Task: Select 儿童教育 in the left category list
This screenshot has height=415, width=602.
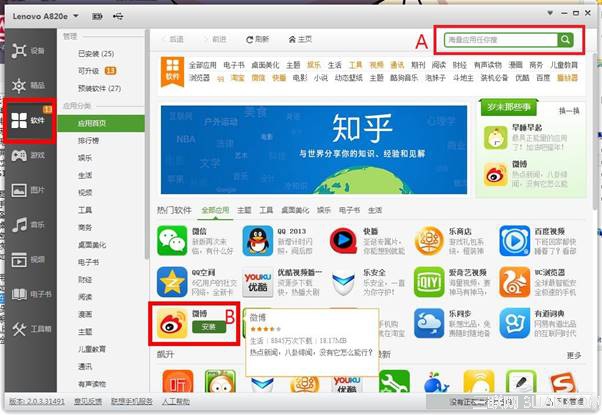Action: (92, 349)
